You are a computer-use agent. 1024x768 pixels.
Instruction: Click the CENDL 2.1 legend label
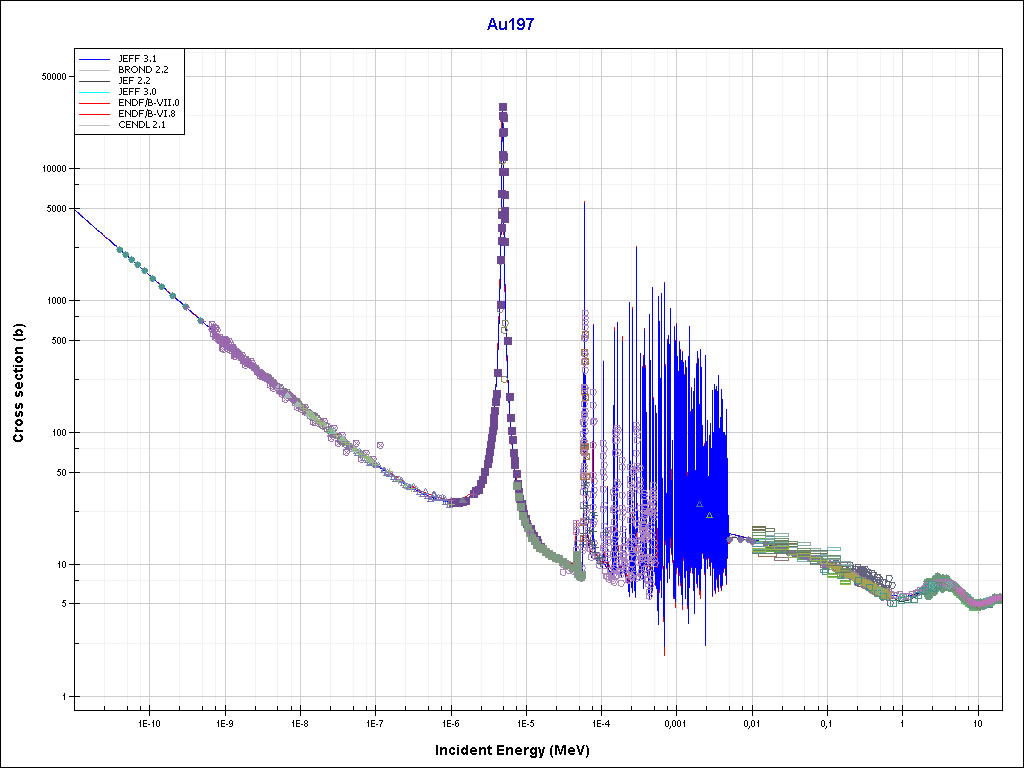click(x=141, y=125)
